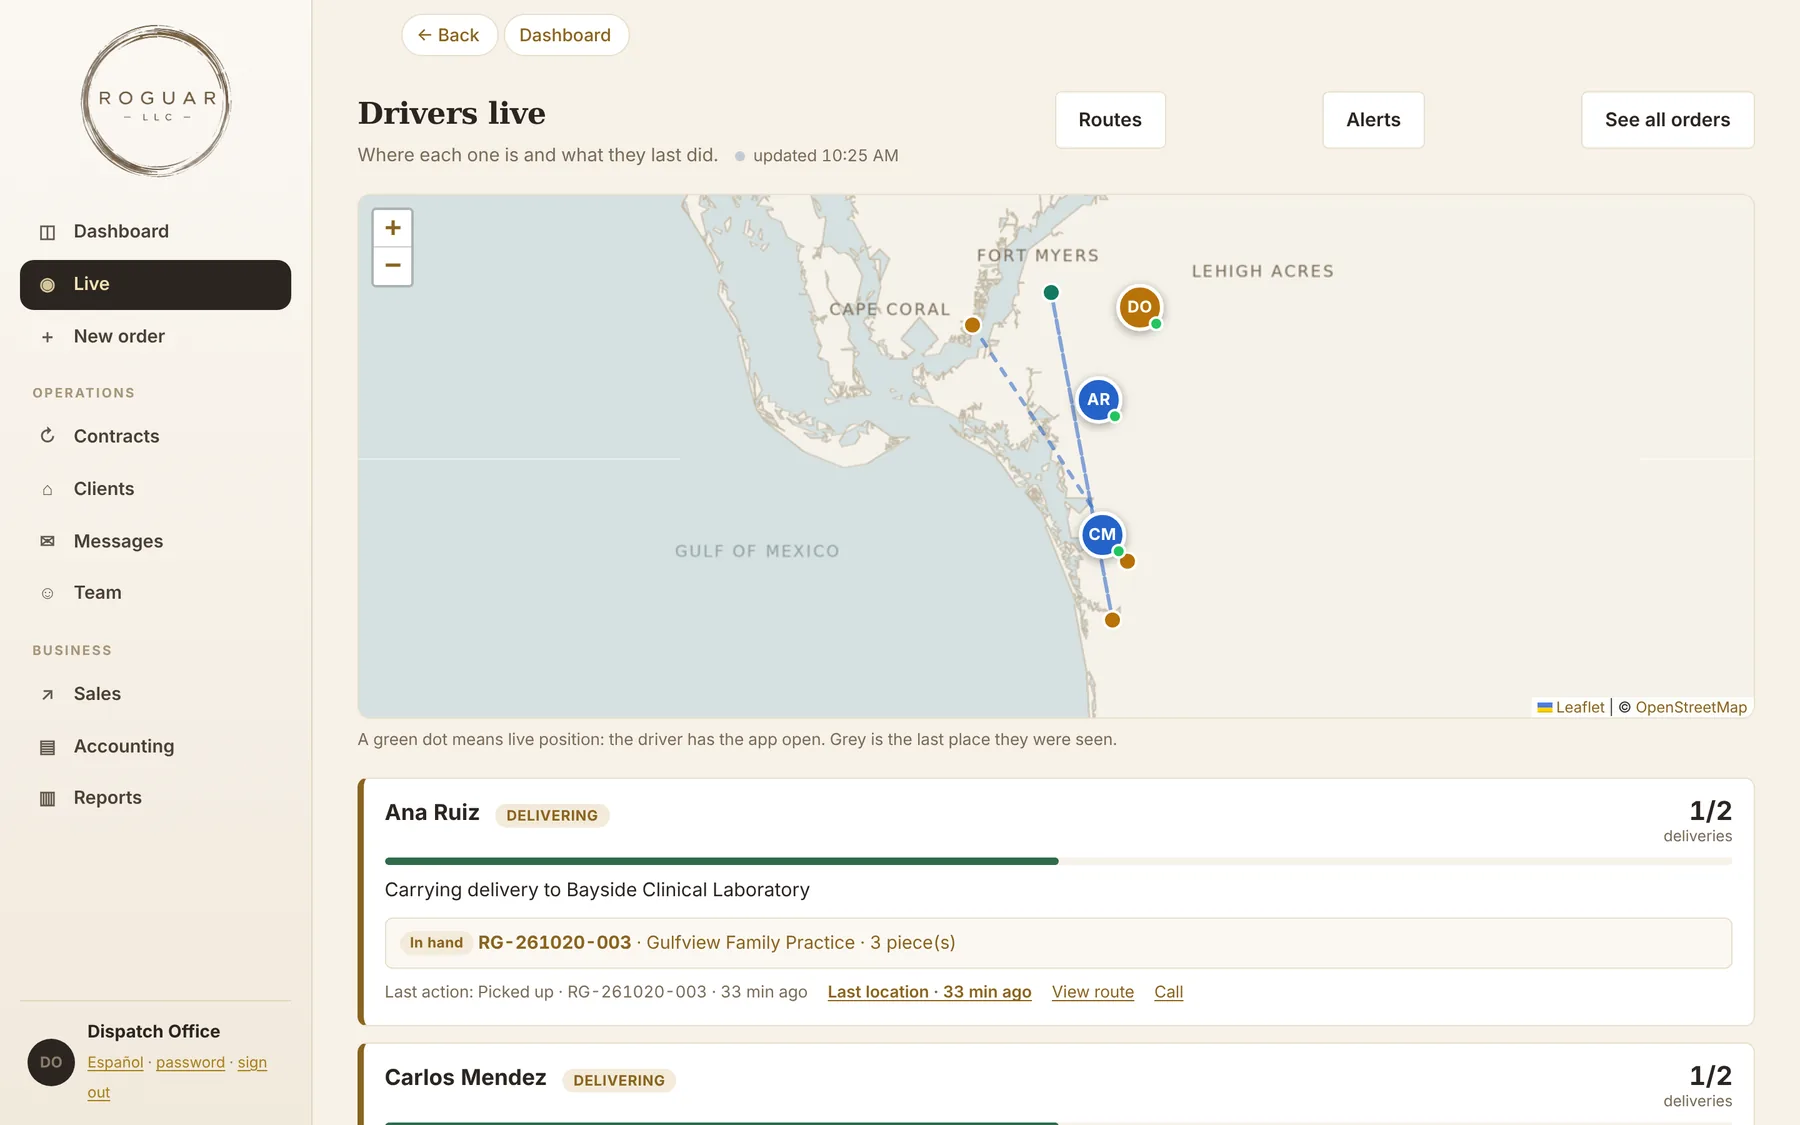The width and height of the screenshot is (1800, 1125).
Task: Click the password link
Action: coord(190,1062)
